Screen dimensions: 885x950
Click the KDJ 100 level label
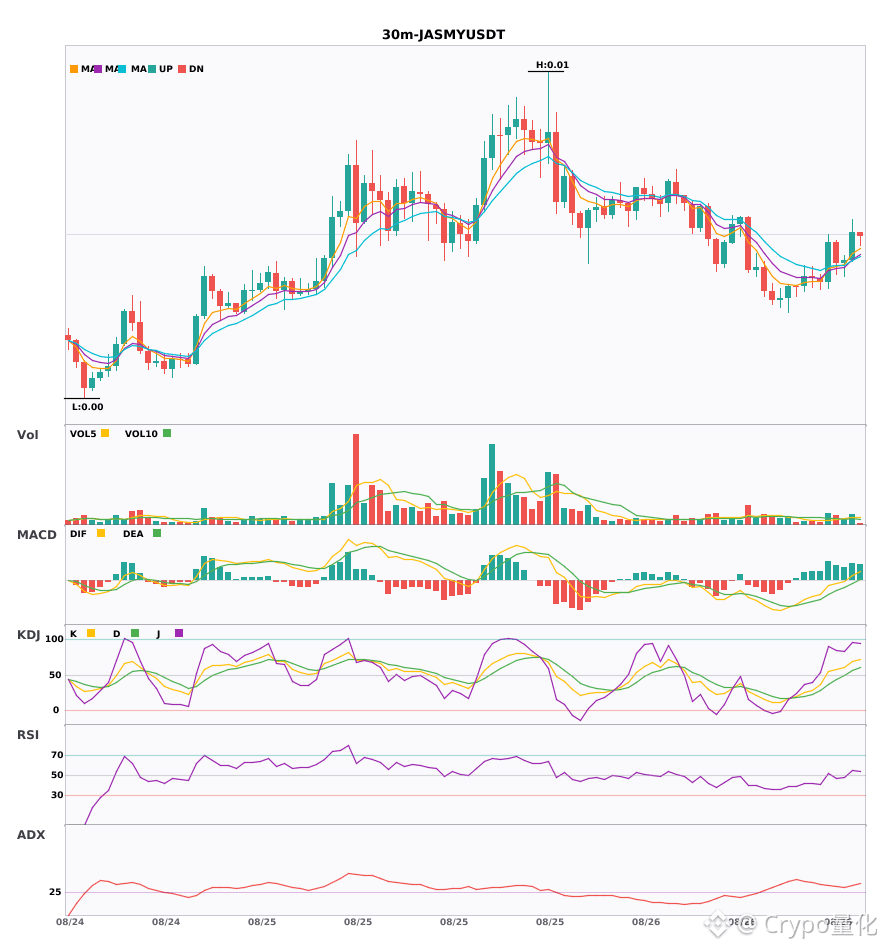click(x=55, y=639)
